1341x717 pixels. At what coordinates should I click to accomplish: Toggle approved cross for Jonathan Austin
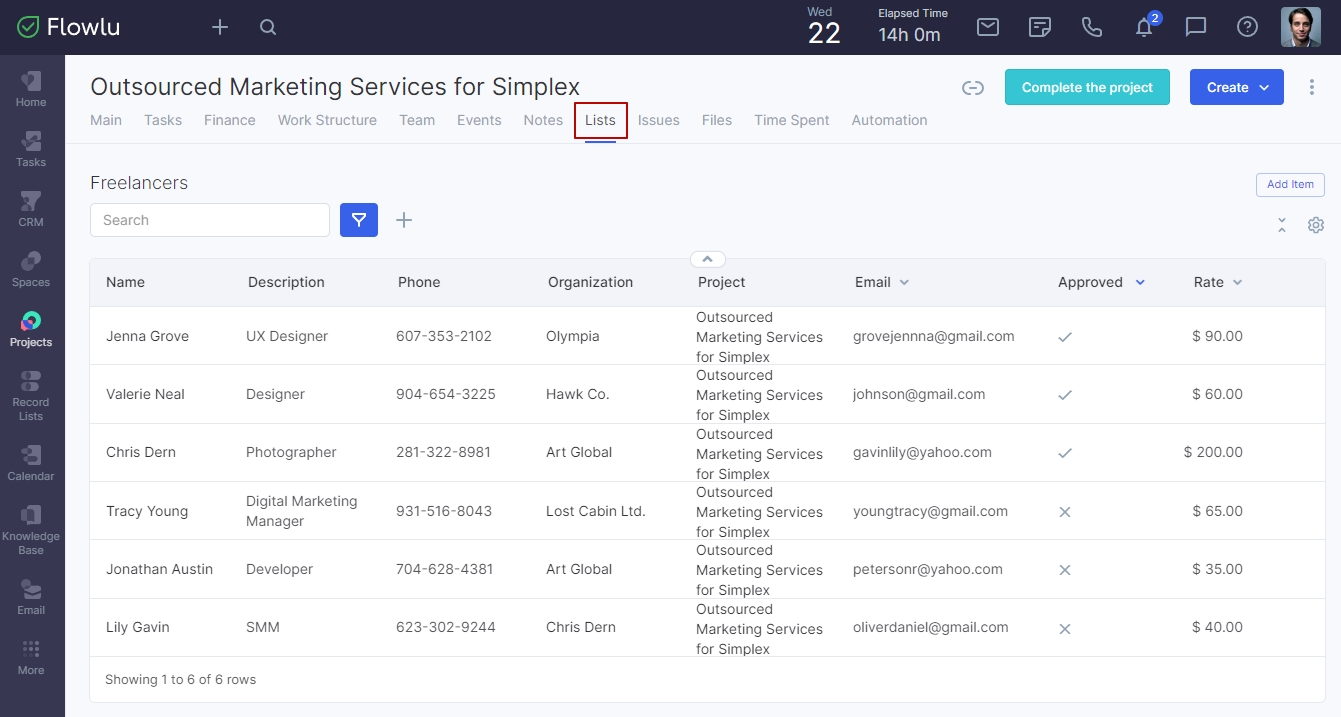tap(1065, 570)
